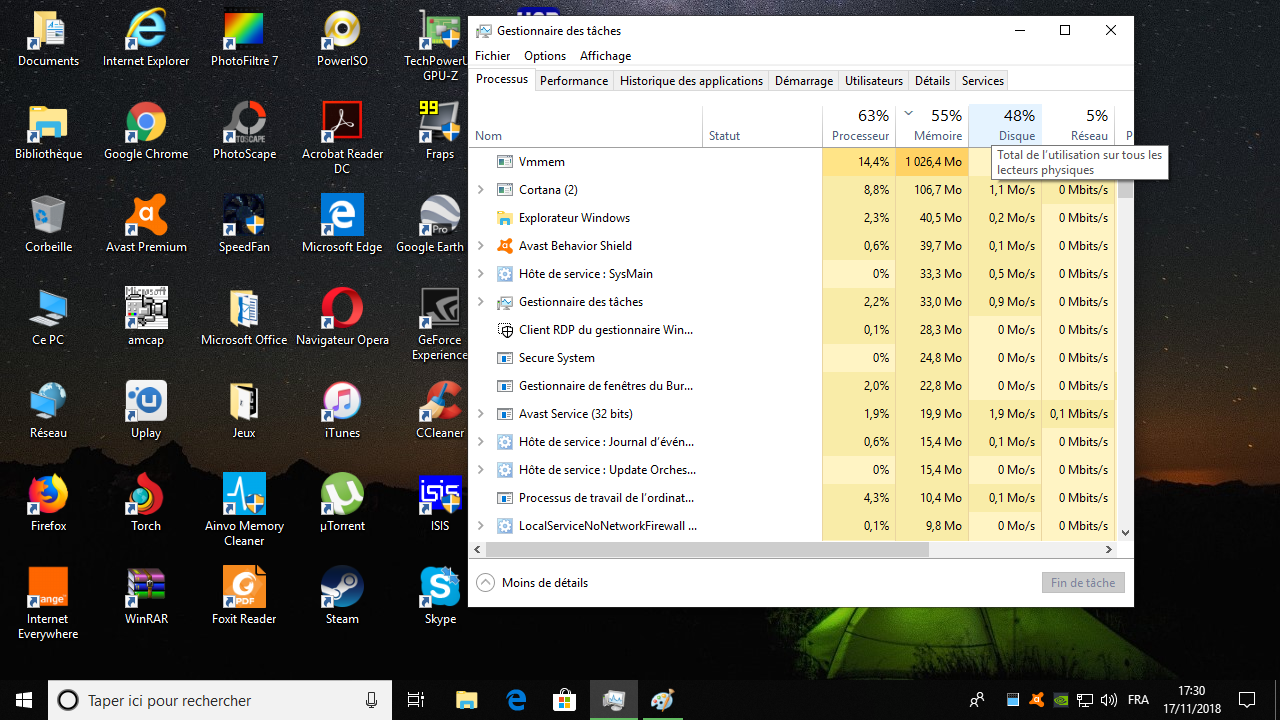Viewport: 1280px width, 720px height.
Task: Select Ainvo Memory Cleaner desktop icon
Action: pyautogui.click(x=244, y=511)
